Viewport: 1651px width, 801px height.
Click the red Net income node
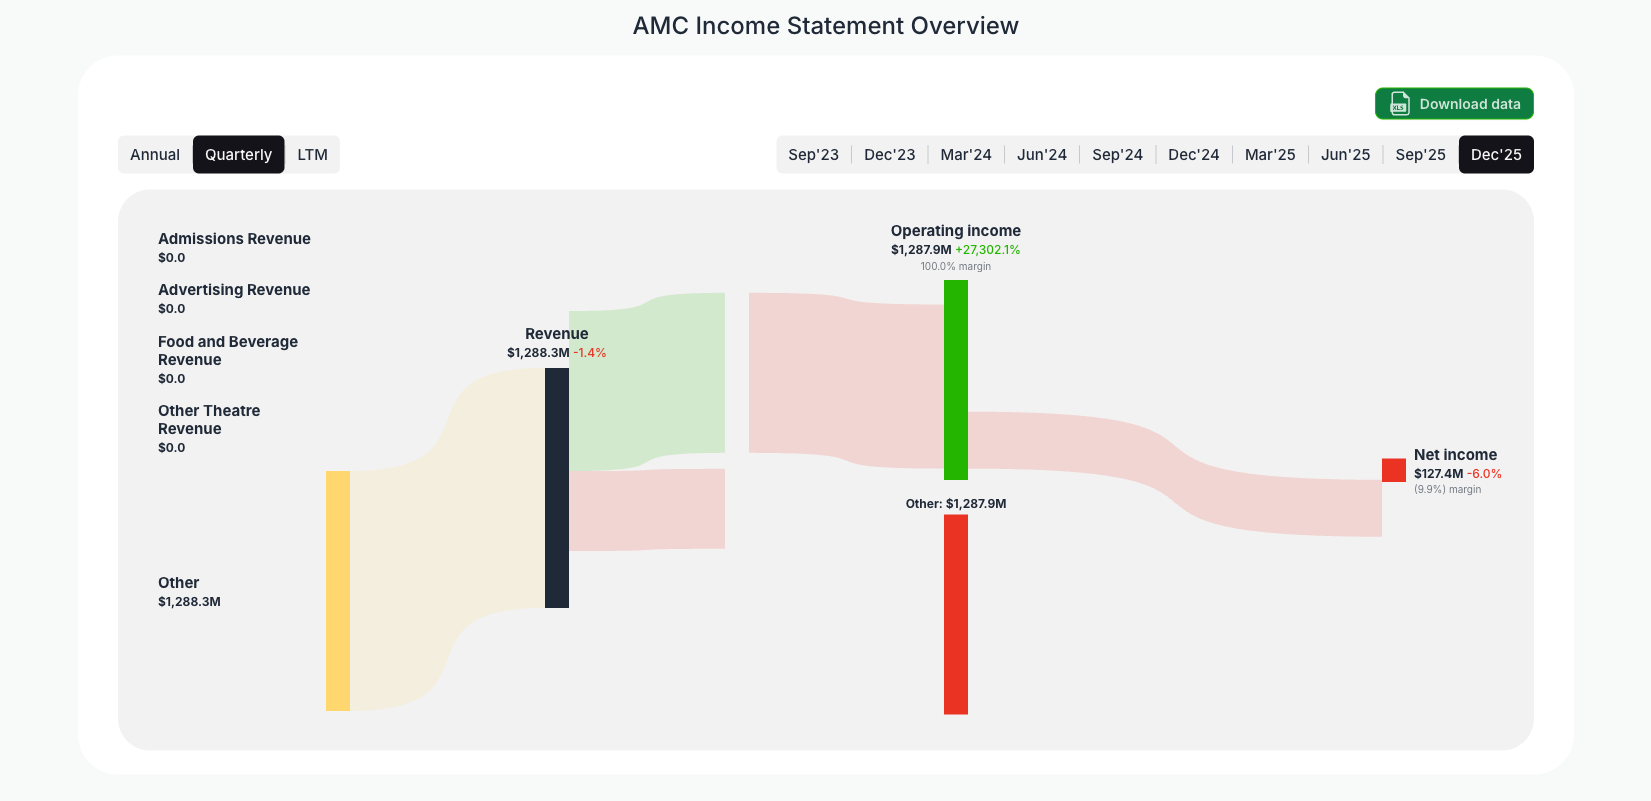click(1393, 469)
